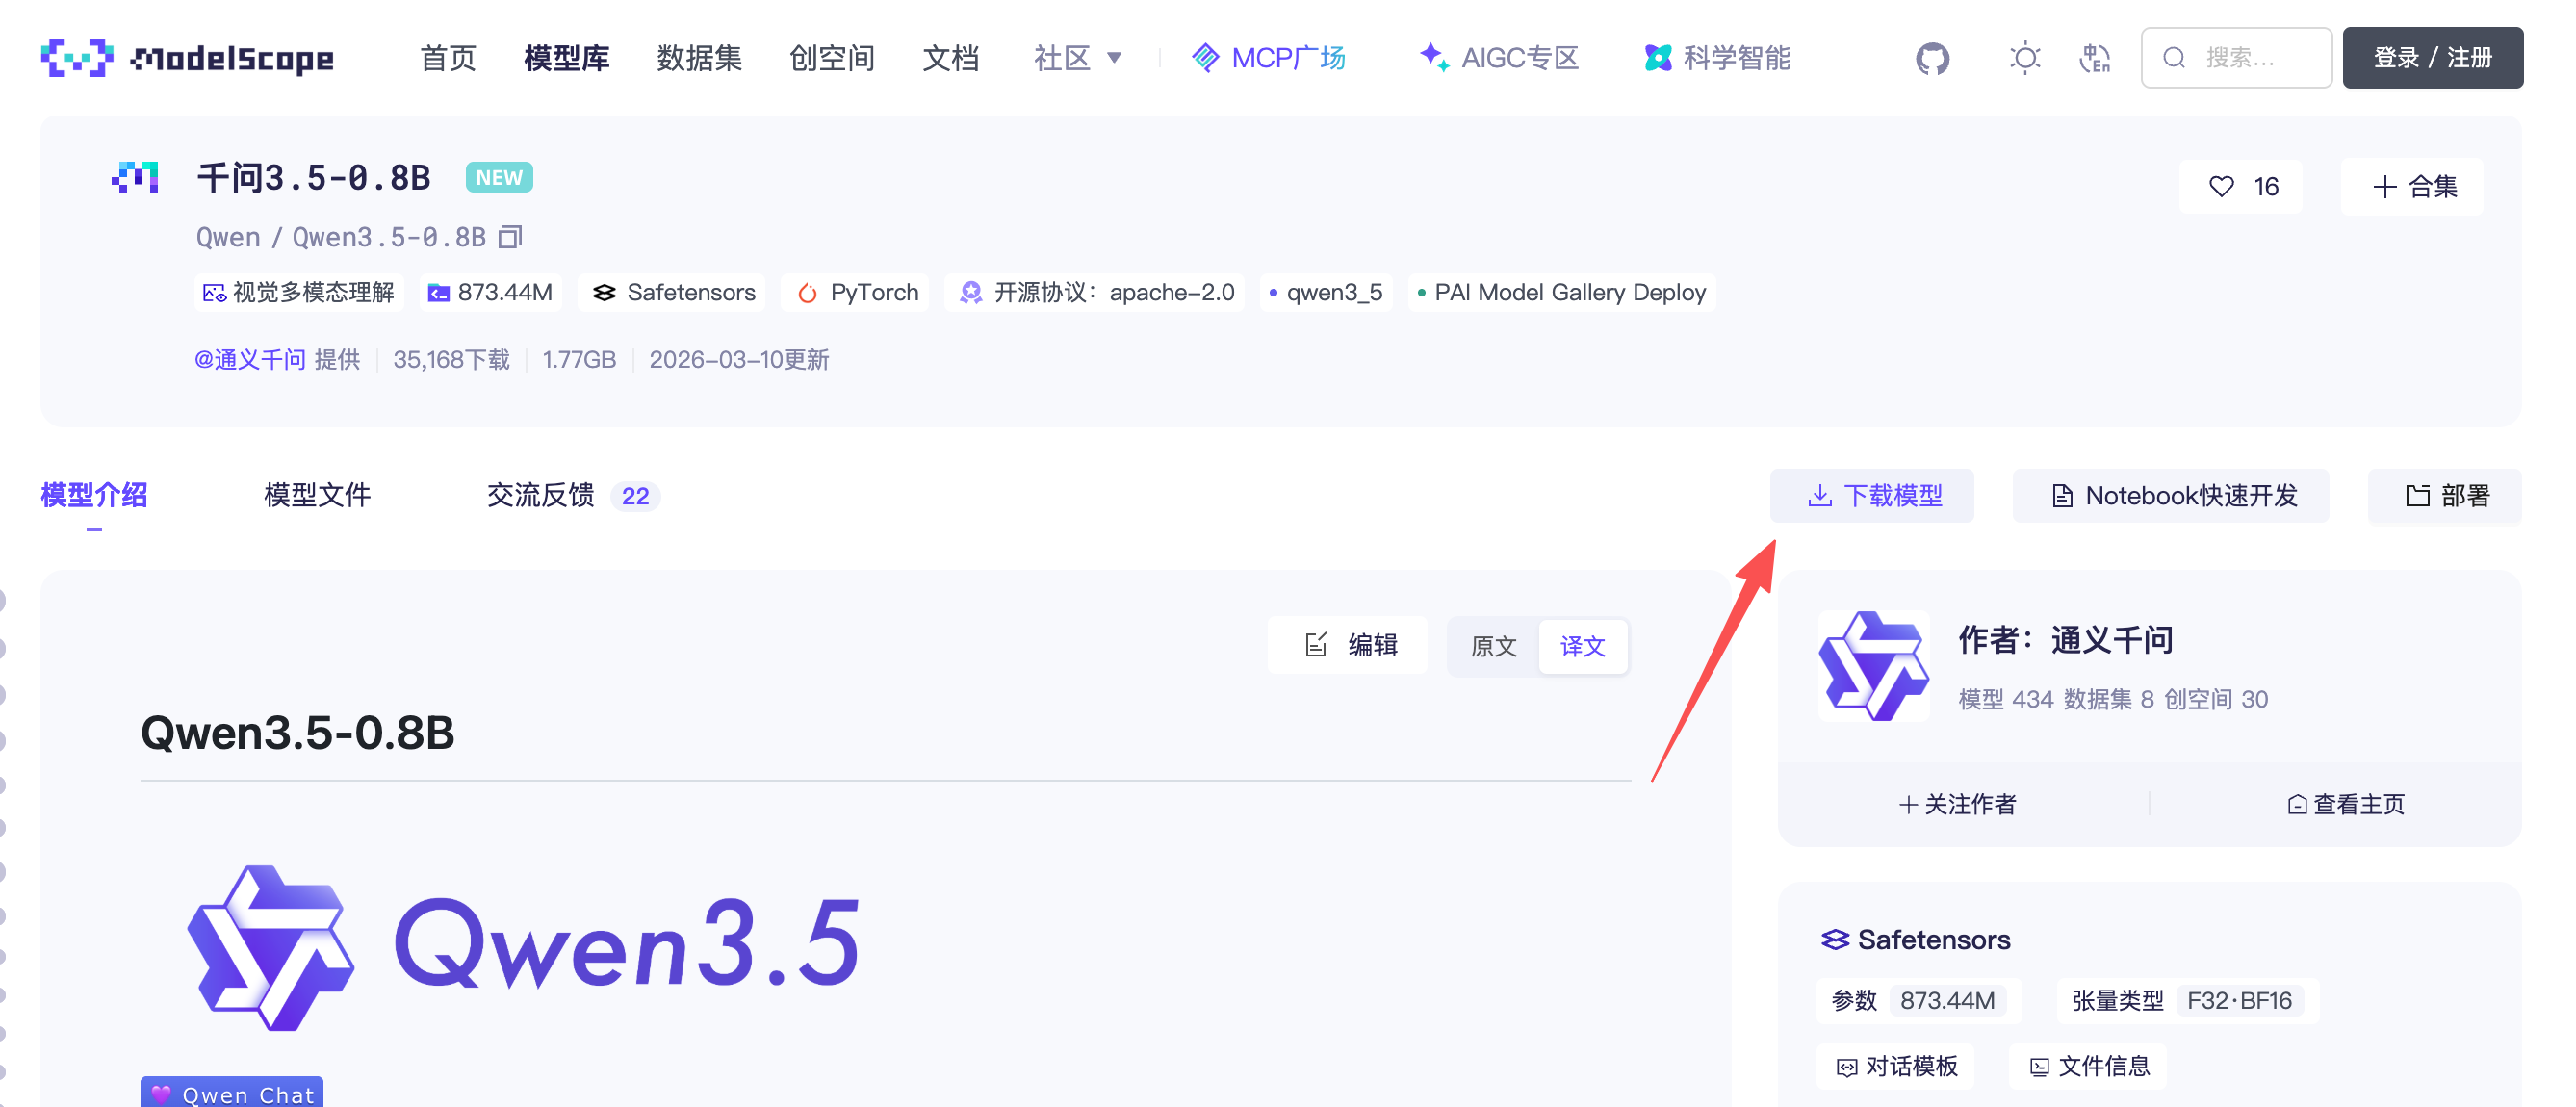Click the 编辑 button
The height and width of the screenshot is (1107, 2576).
pos(1348,645)
